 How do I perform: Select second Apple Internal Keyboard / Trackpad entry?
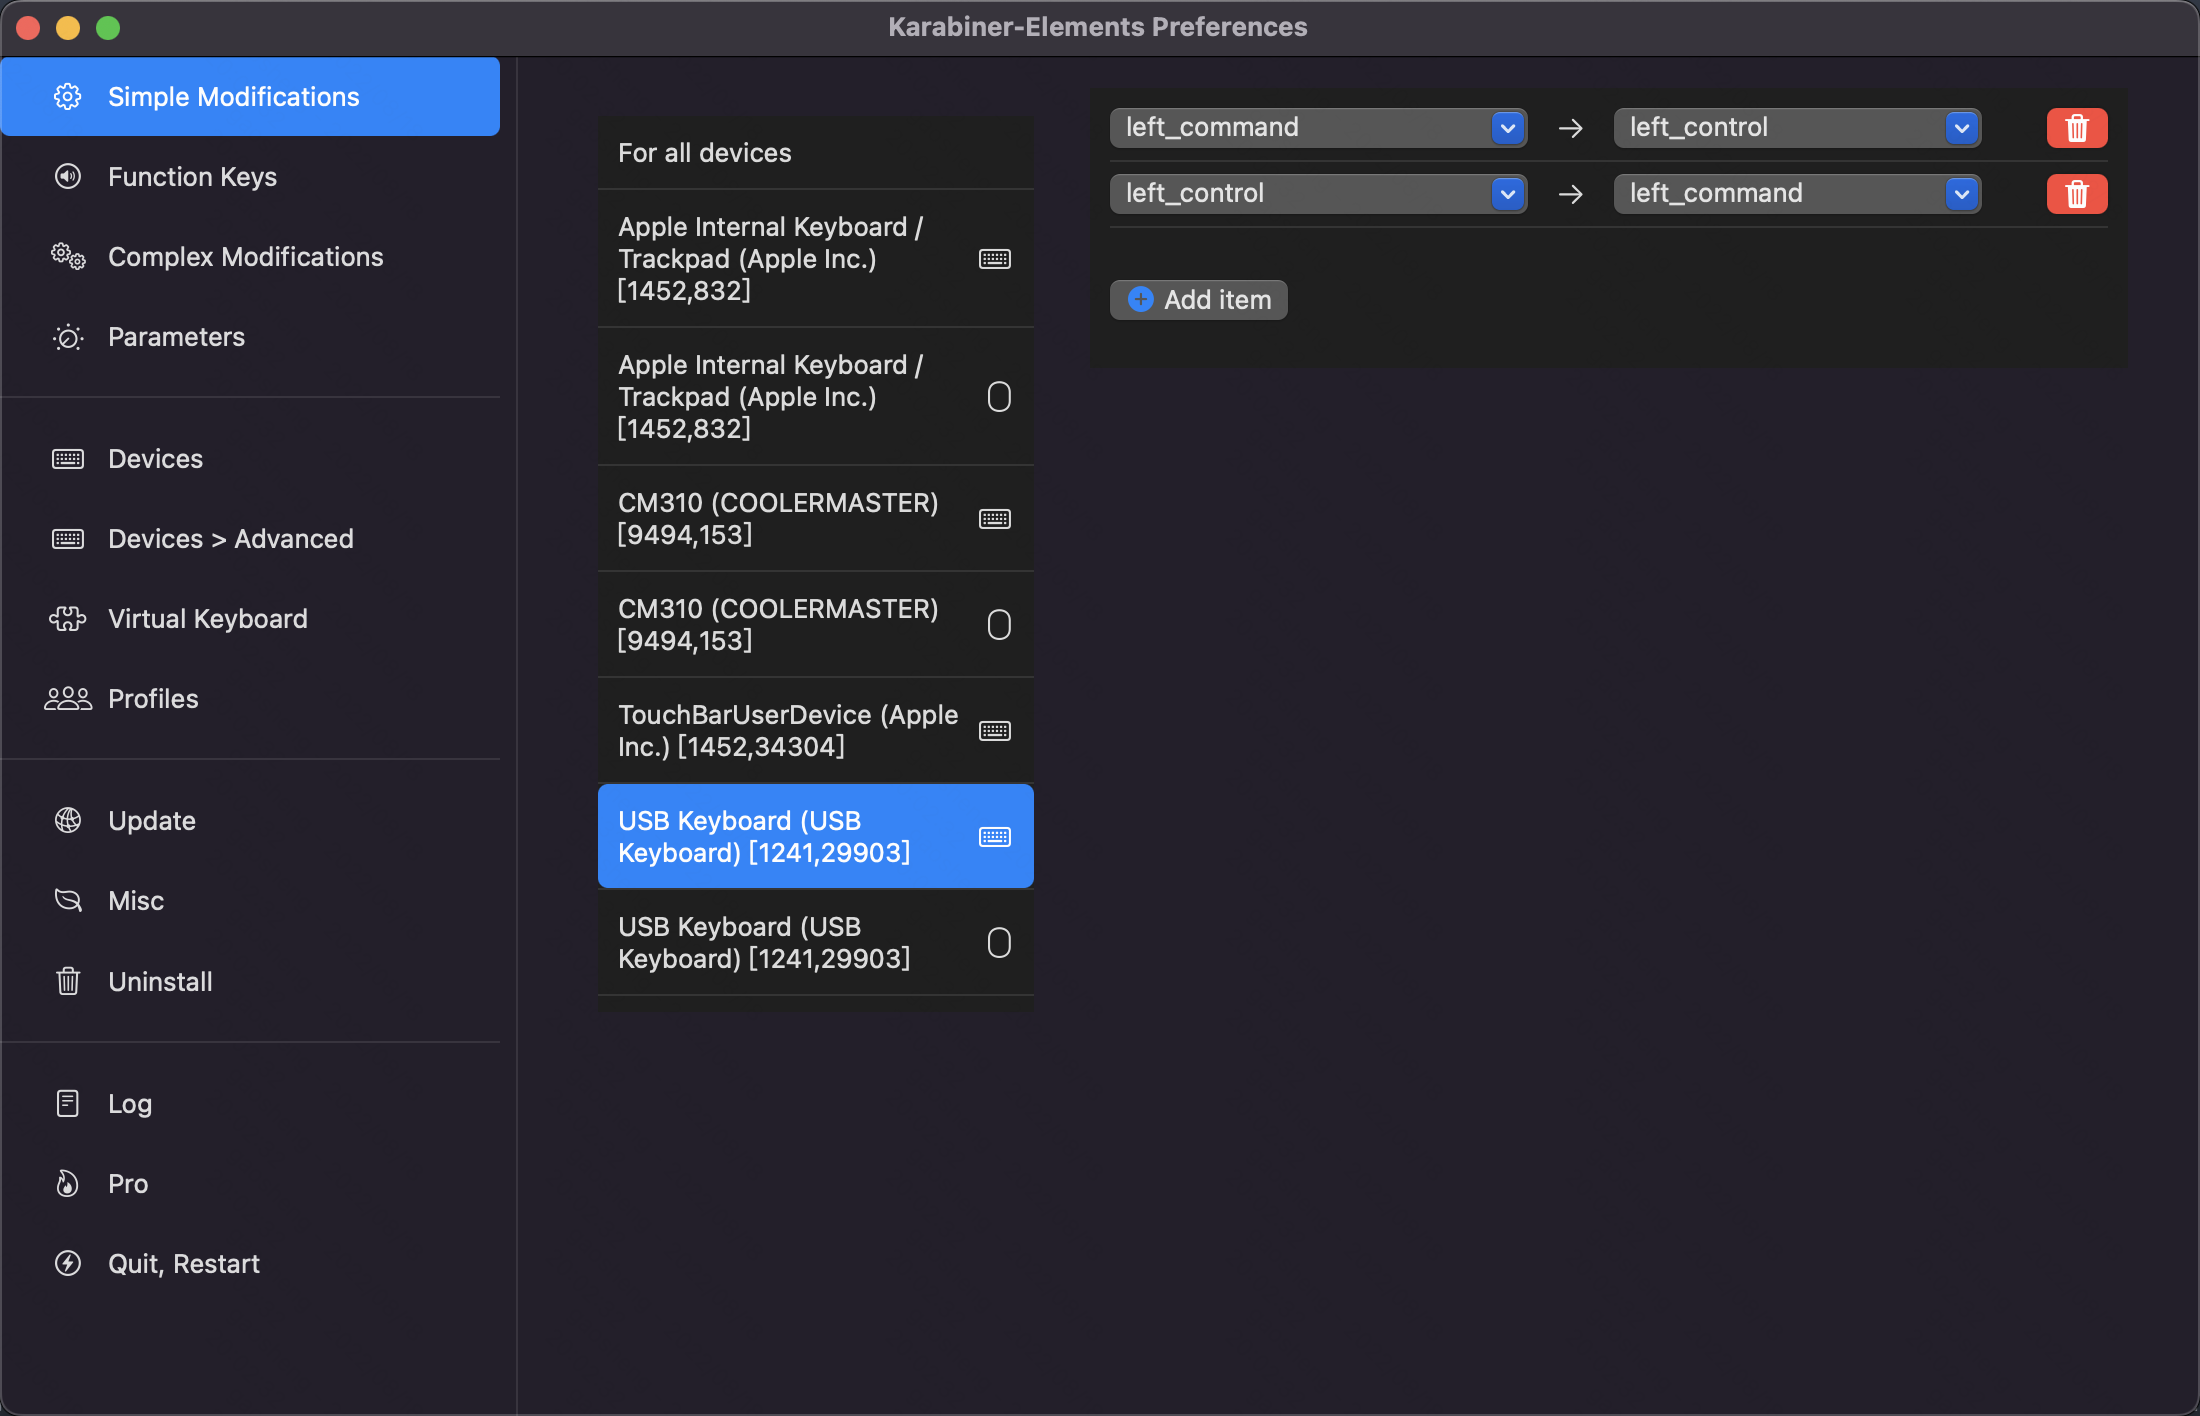[816, 397]
